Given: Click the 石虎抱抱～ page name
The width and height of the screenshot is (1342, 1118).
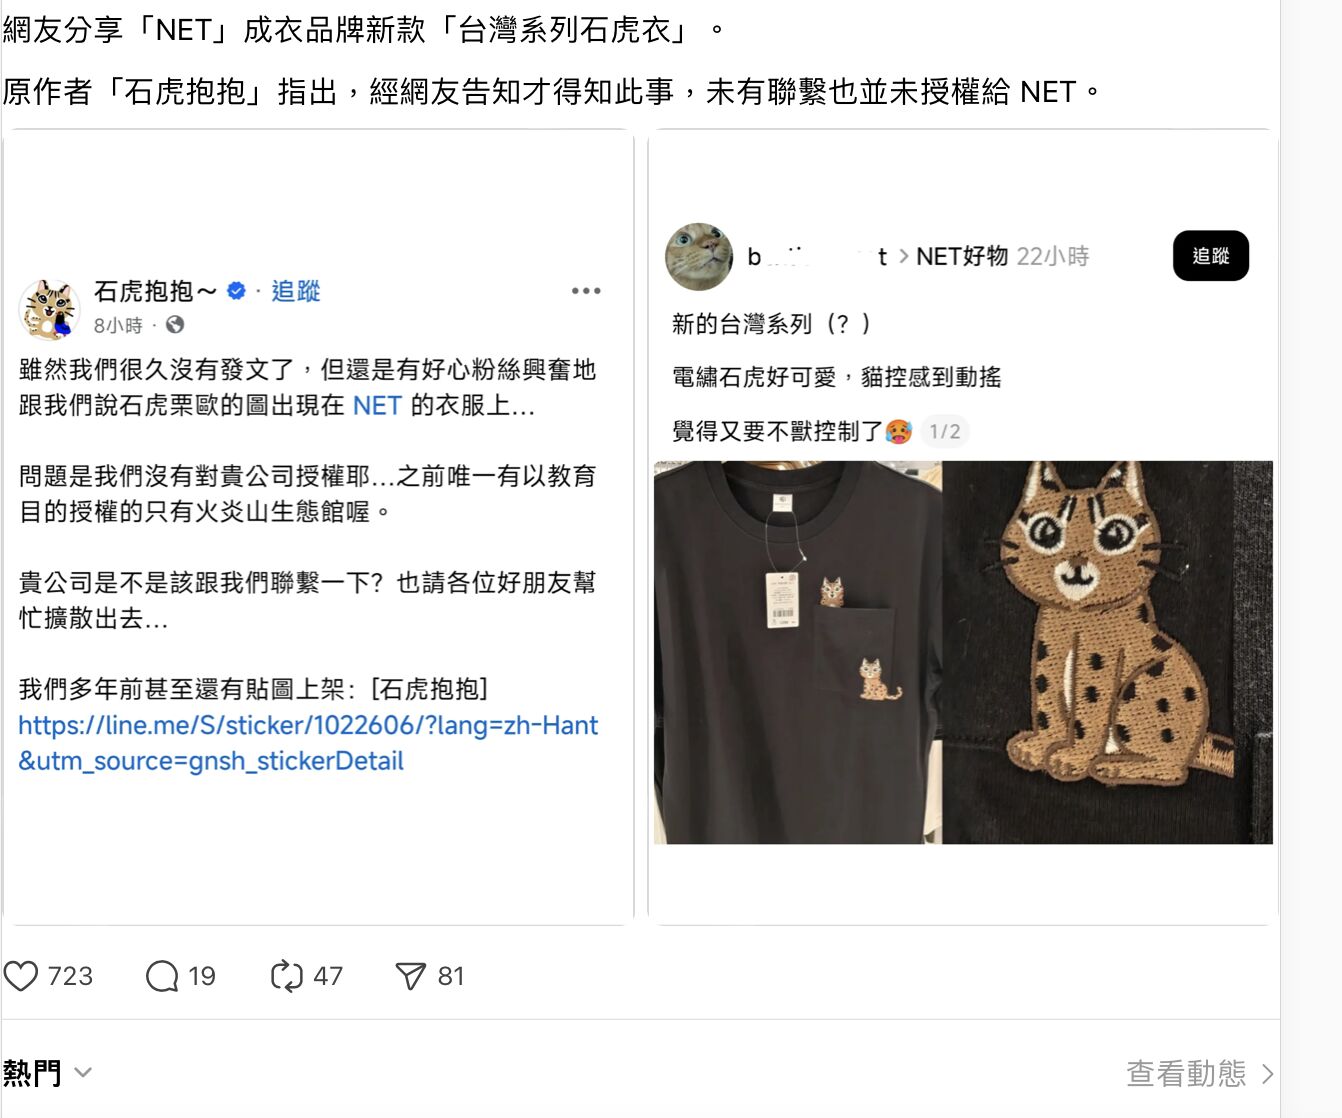Looking at the screenshot, I should (155, 291).
